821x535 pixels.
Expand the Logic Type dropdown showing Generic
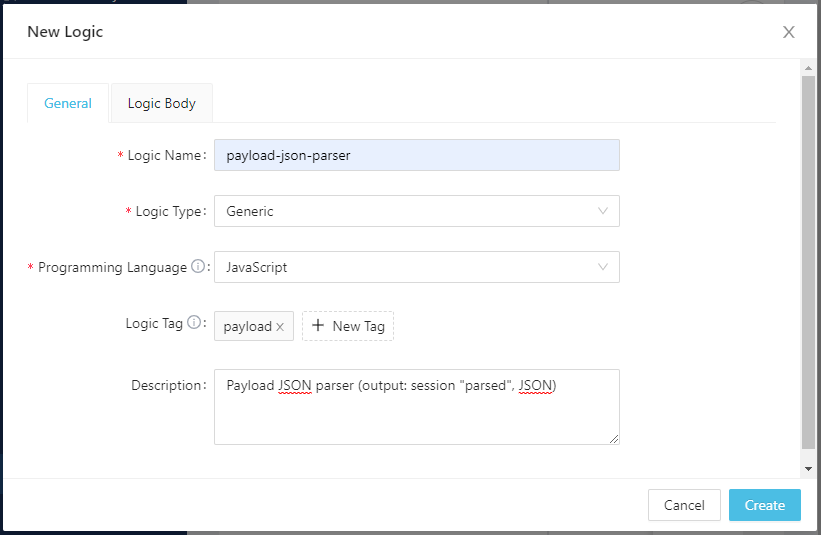click(x=416, y=211)
